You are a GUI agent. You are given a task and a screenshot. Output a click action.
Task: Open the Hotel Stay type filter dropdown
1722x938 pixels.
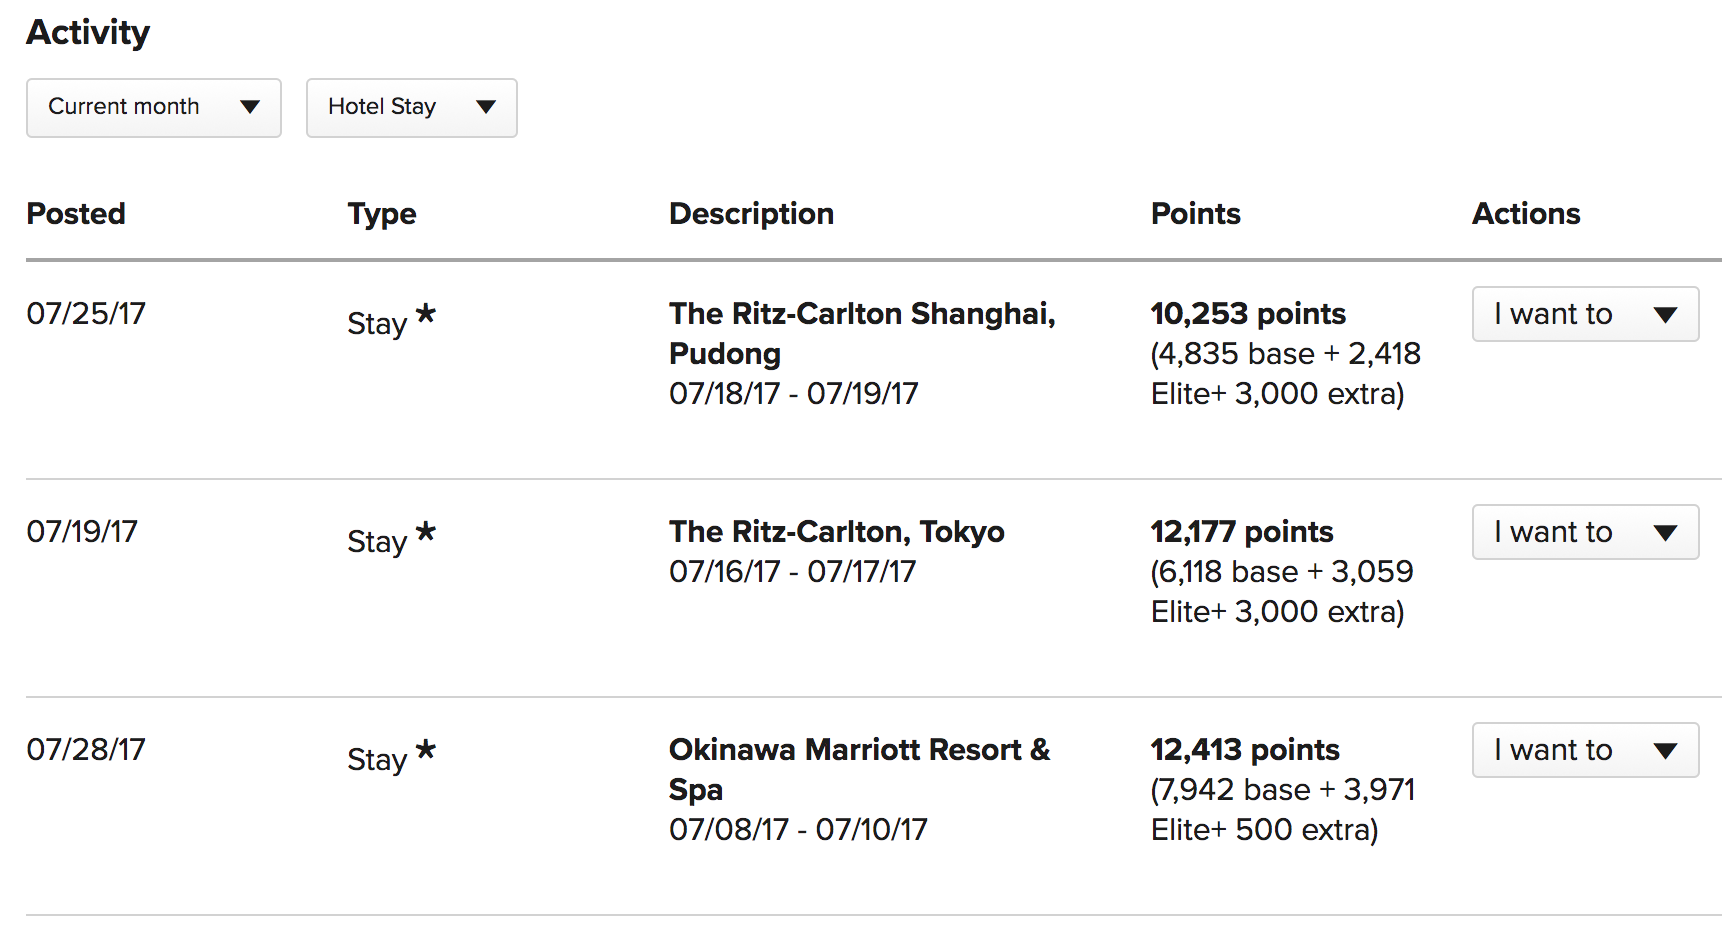coord(412,108)
